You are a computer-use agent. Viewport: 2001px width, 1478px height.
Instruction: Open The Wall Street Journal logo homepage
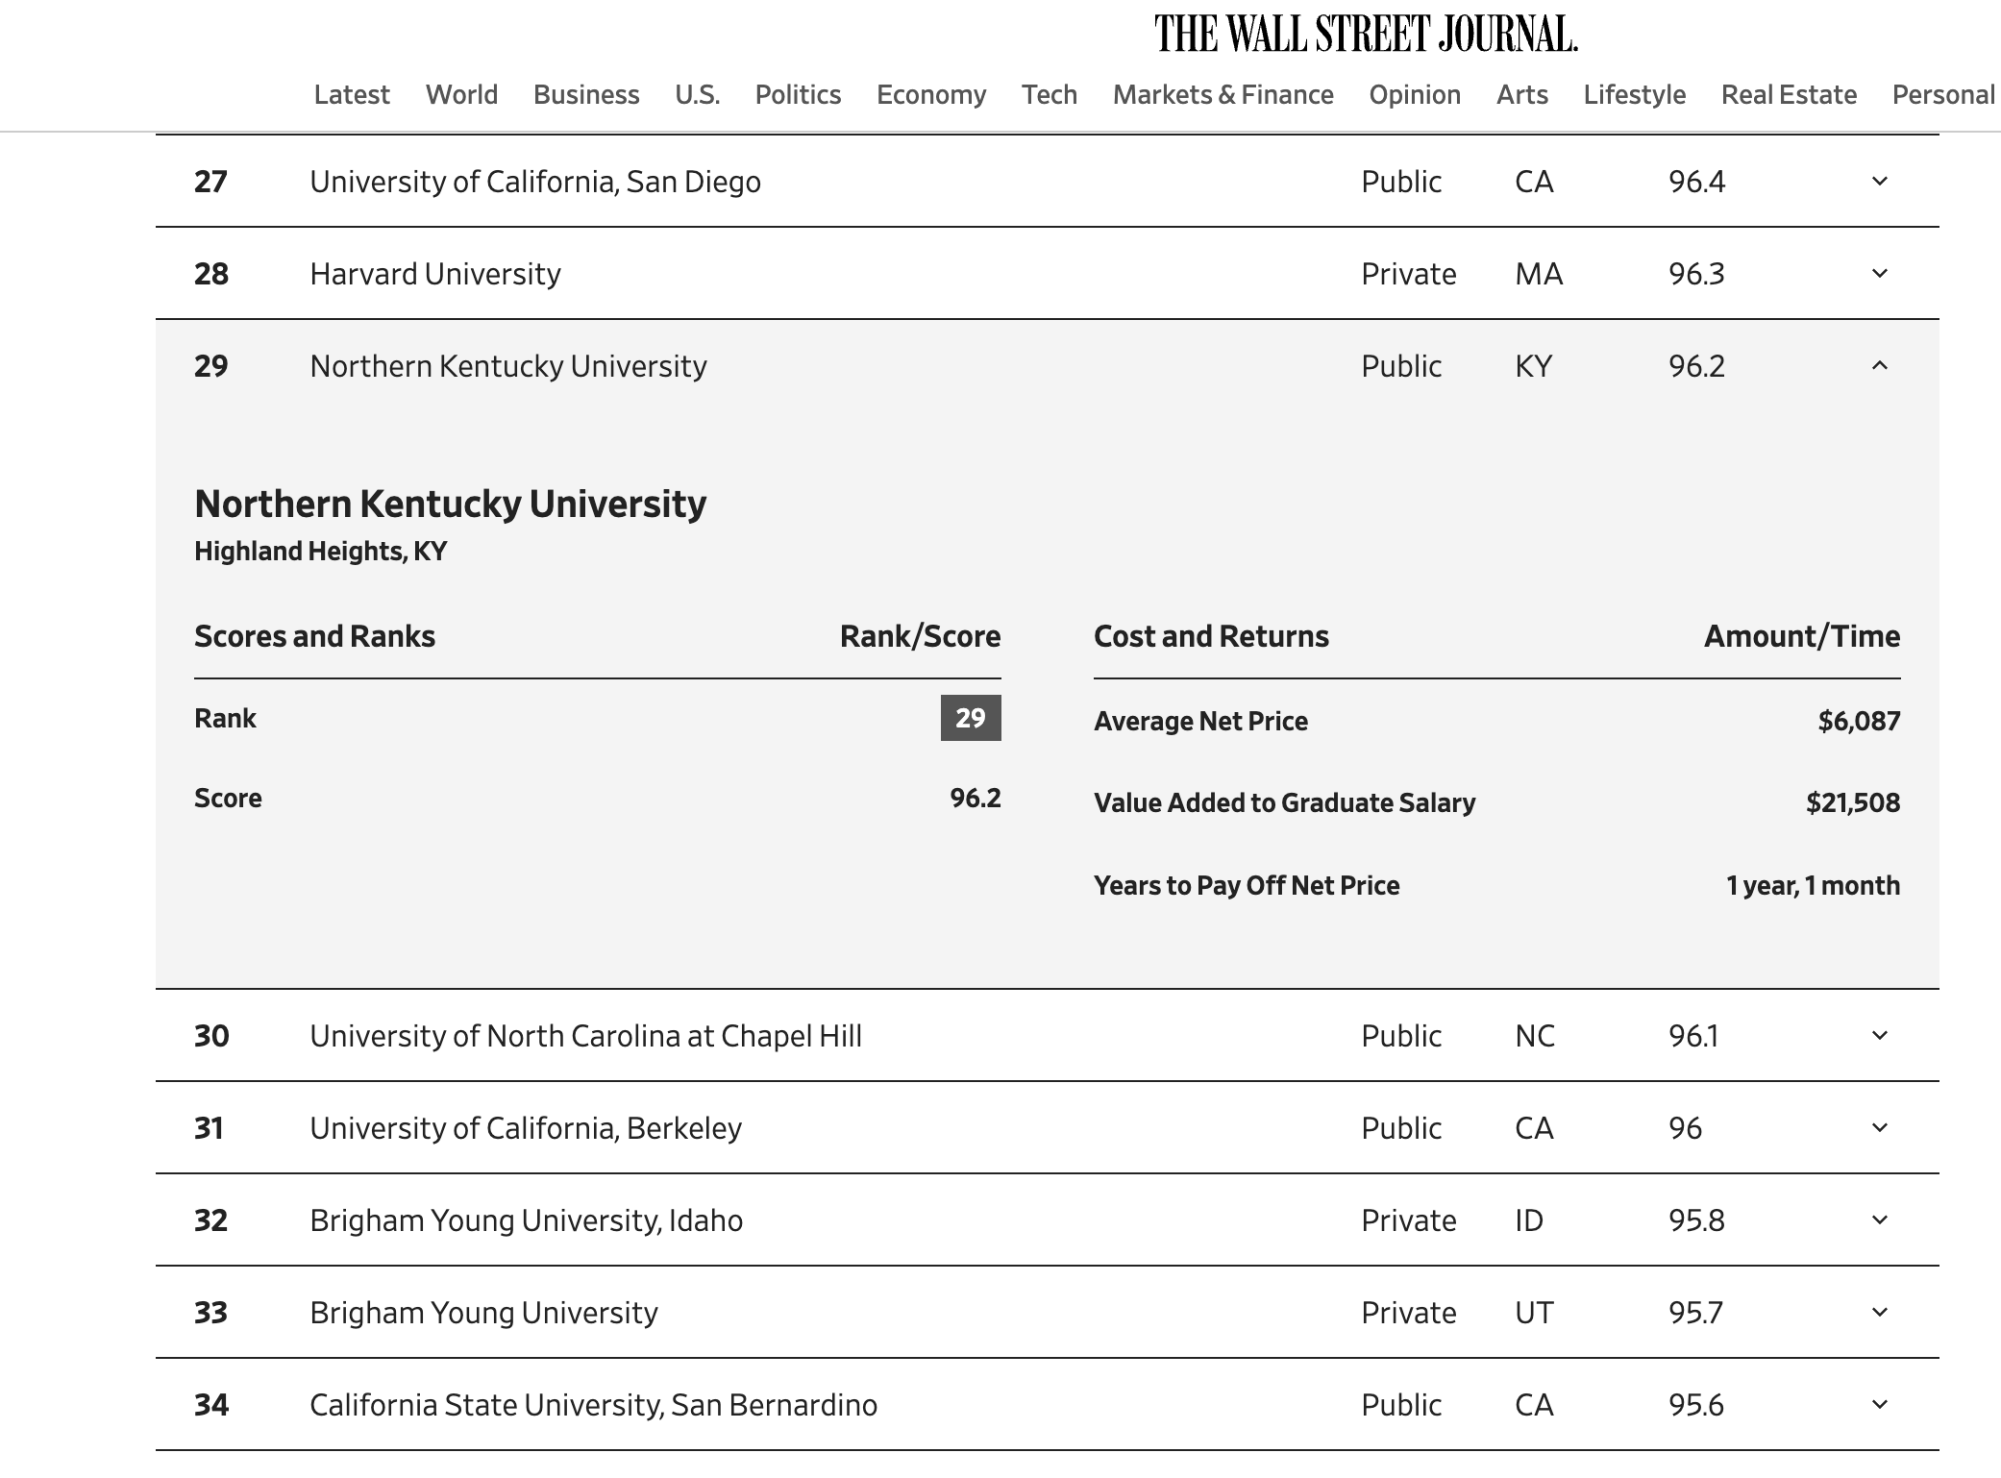coord(1365,34)
